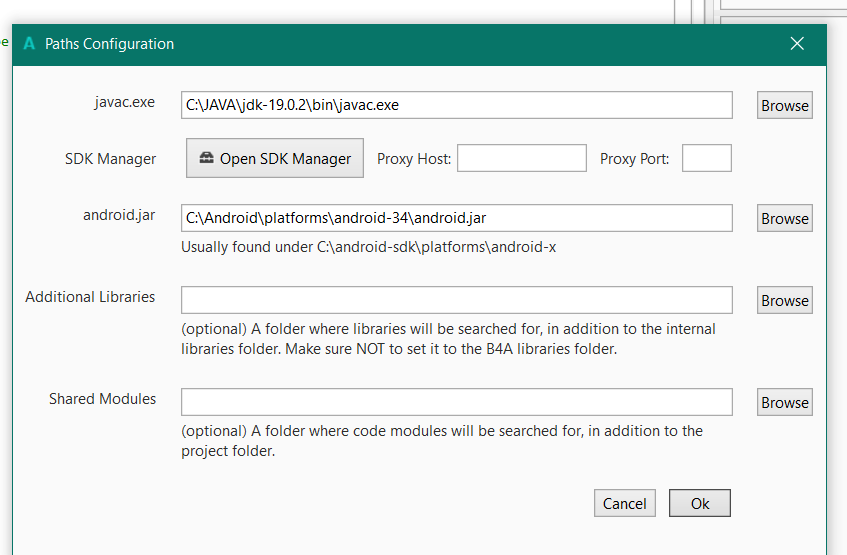This screenshot has width=847, height=555.
Task: Click the Paths Configuration title bar
Action: [400, 43]
